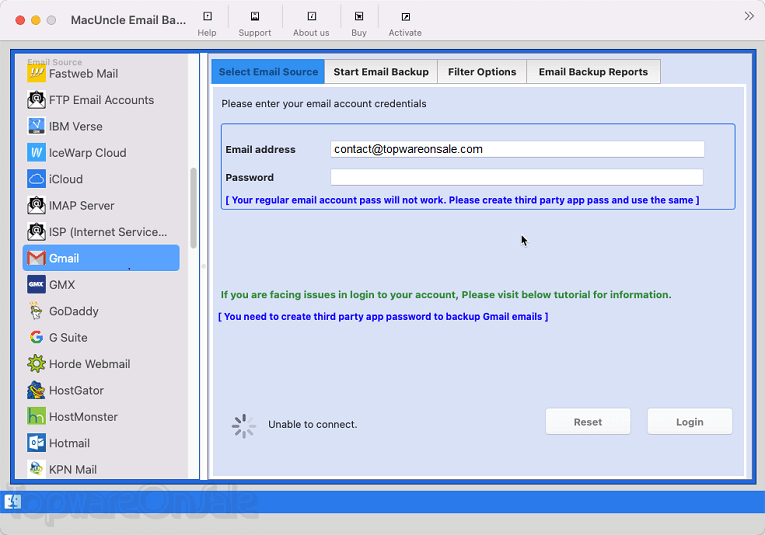Viewport: 765px width, 535px height.
Task: Choose the iCloud cloud icon
Action: (x=36, y=179)
